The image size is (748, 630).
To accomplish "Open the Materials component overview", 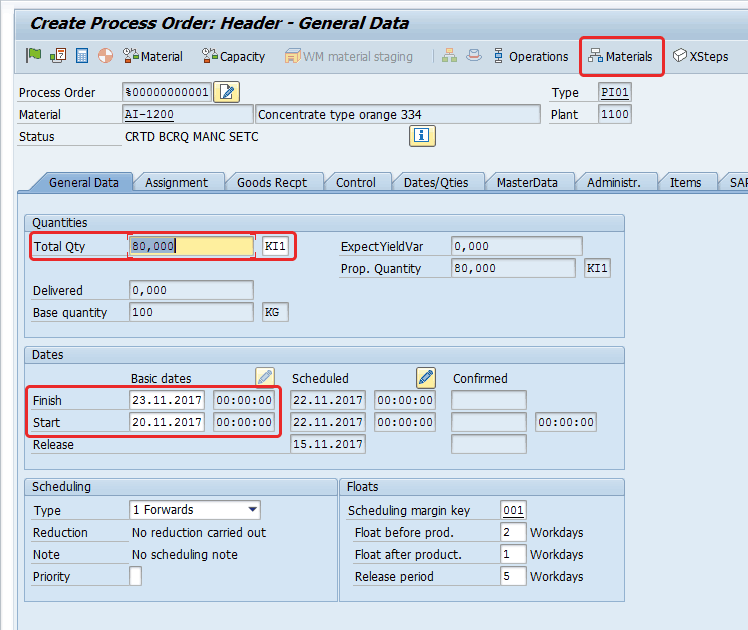I will click(621, 57).
